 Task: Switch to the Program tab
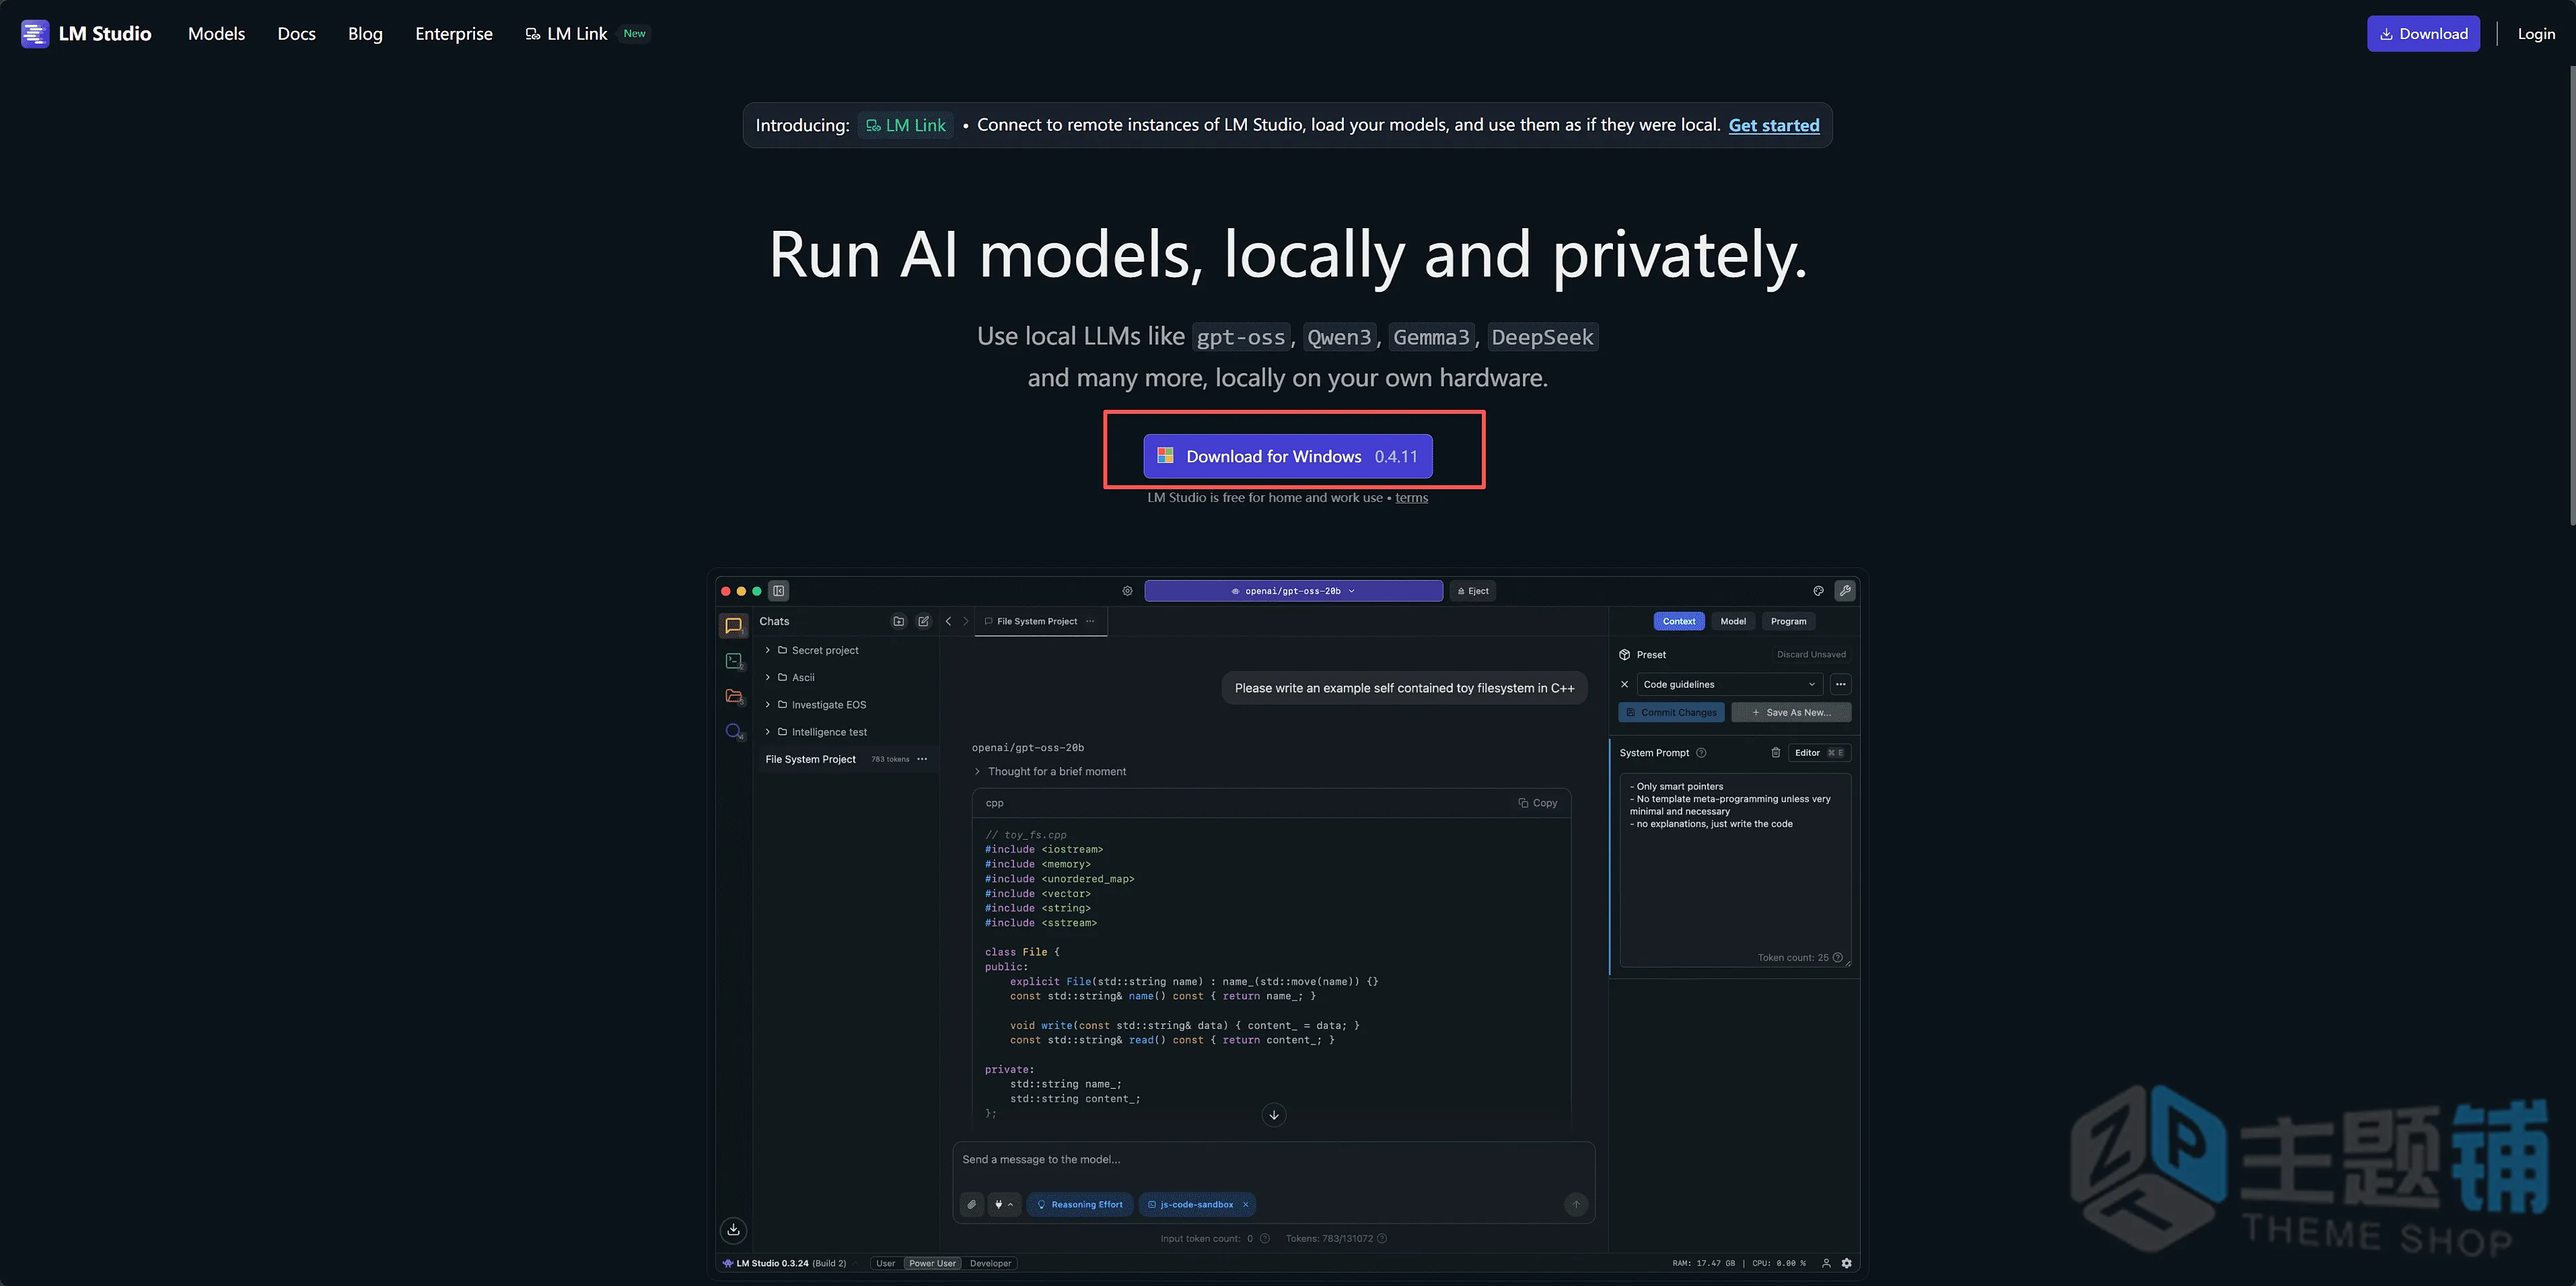pyautogui.click(x=1788, y=621)
